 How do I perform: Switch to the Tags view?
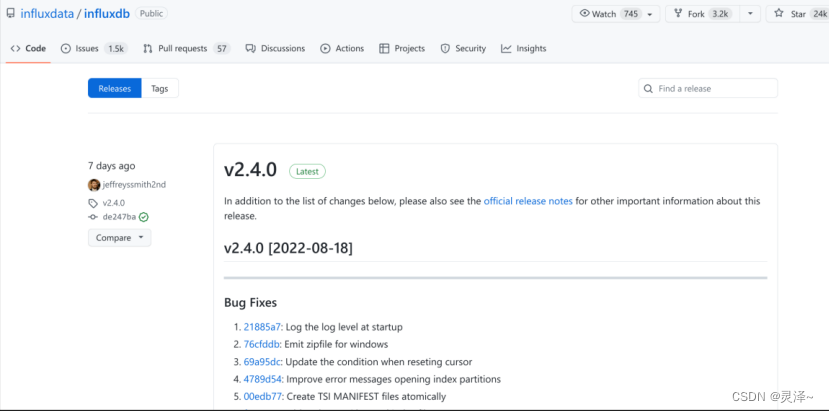coord(160,88)
